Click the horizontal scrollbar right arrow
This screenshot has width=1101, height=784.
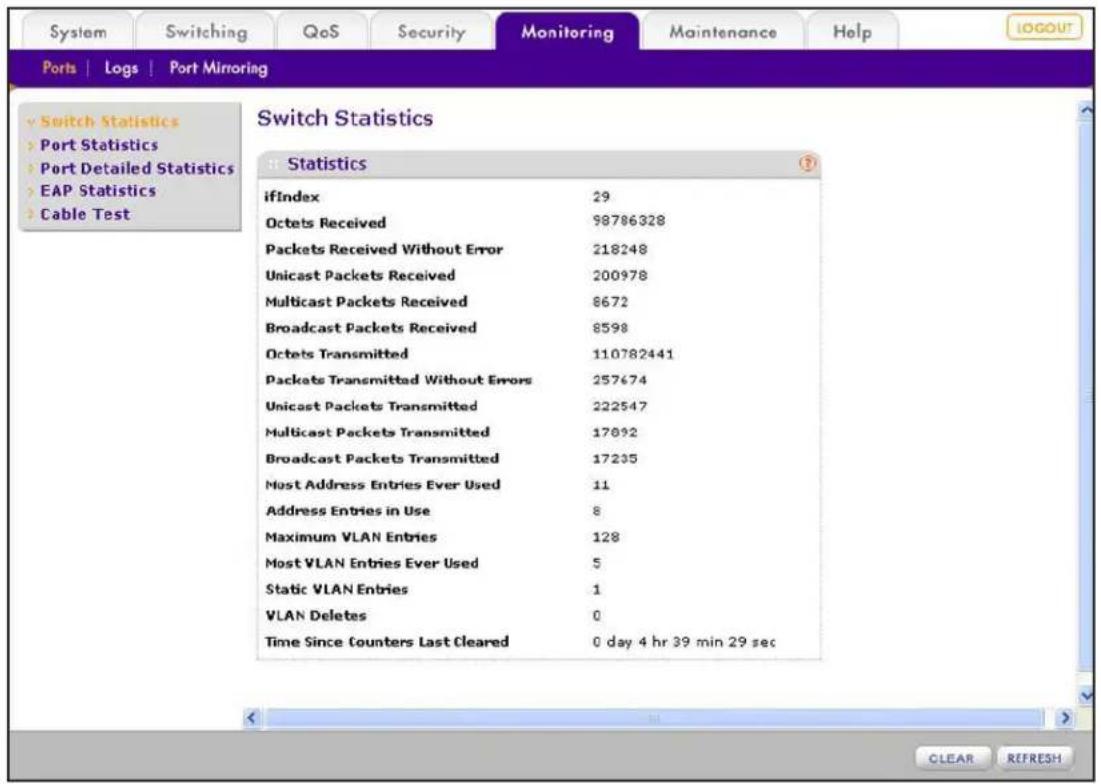(1064, 717)
